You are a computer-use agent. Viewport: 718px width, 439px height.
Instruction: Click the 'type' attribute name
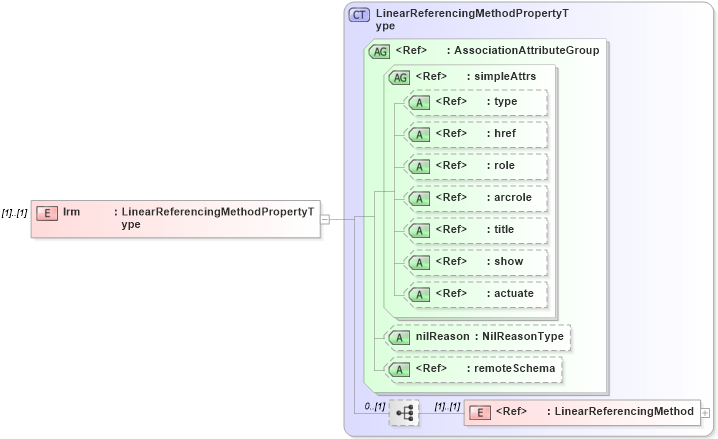pyautogui.click(x=506, y=102)
